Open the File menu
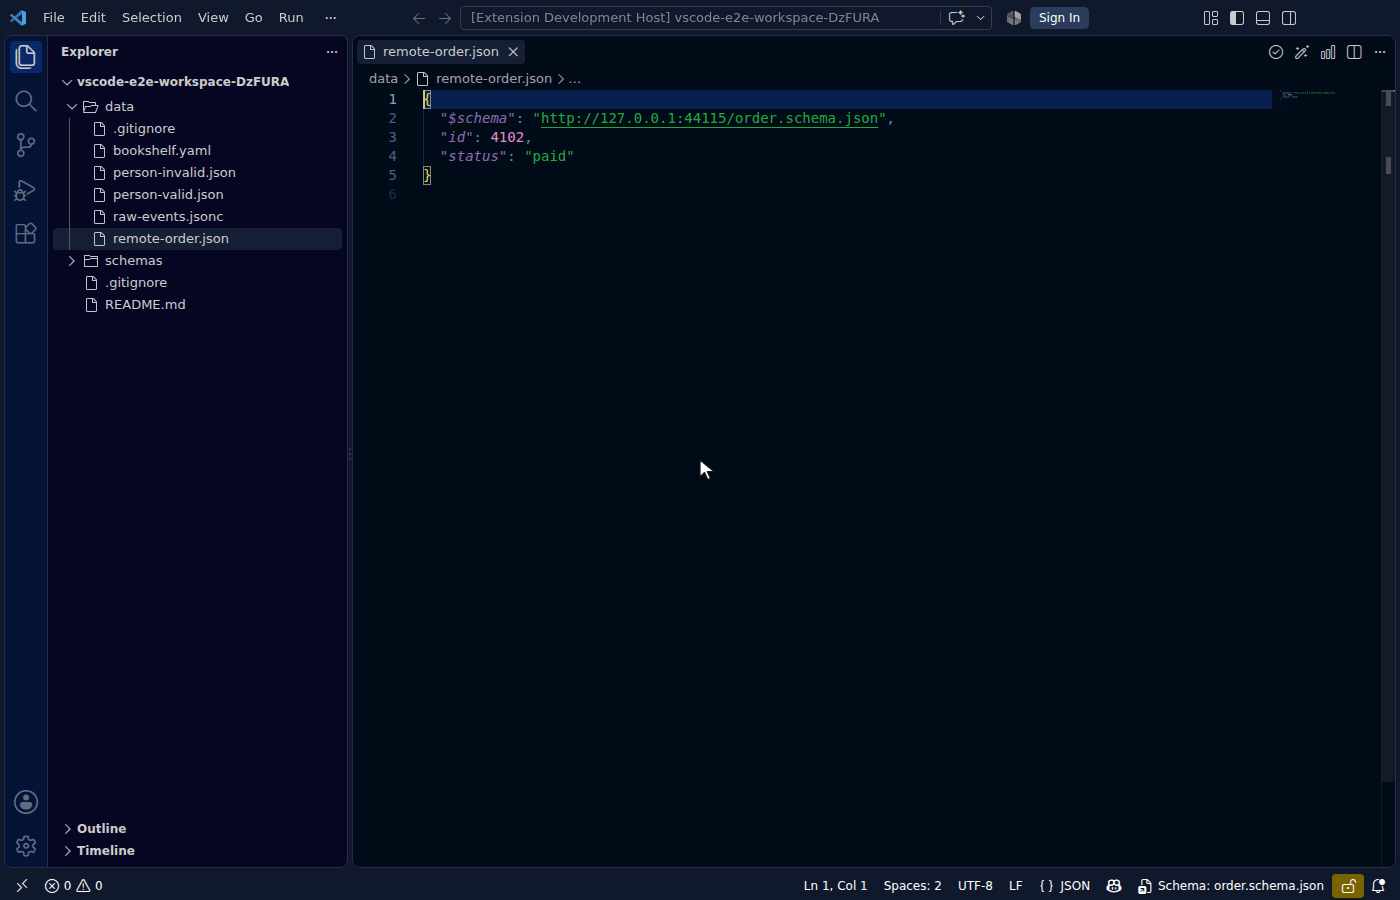 (x=54, y=18)
